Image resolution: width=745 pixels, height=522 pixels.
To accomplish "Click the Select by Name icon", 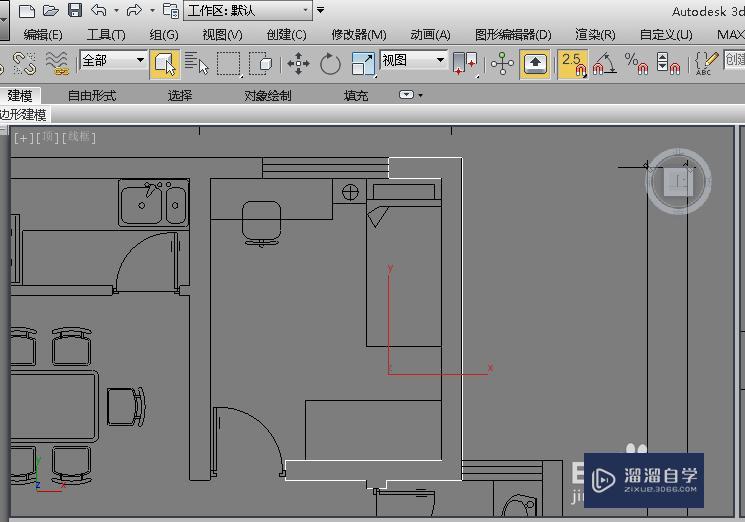I will [x=197, y=64].
